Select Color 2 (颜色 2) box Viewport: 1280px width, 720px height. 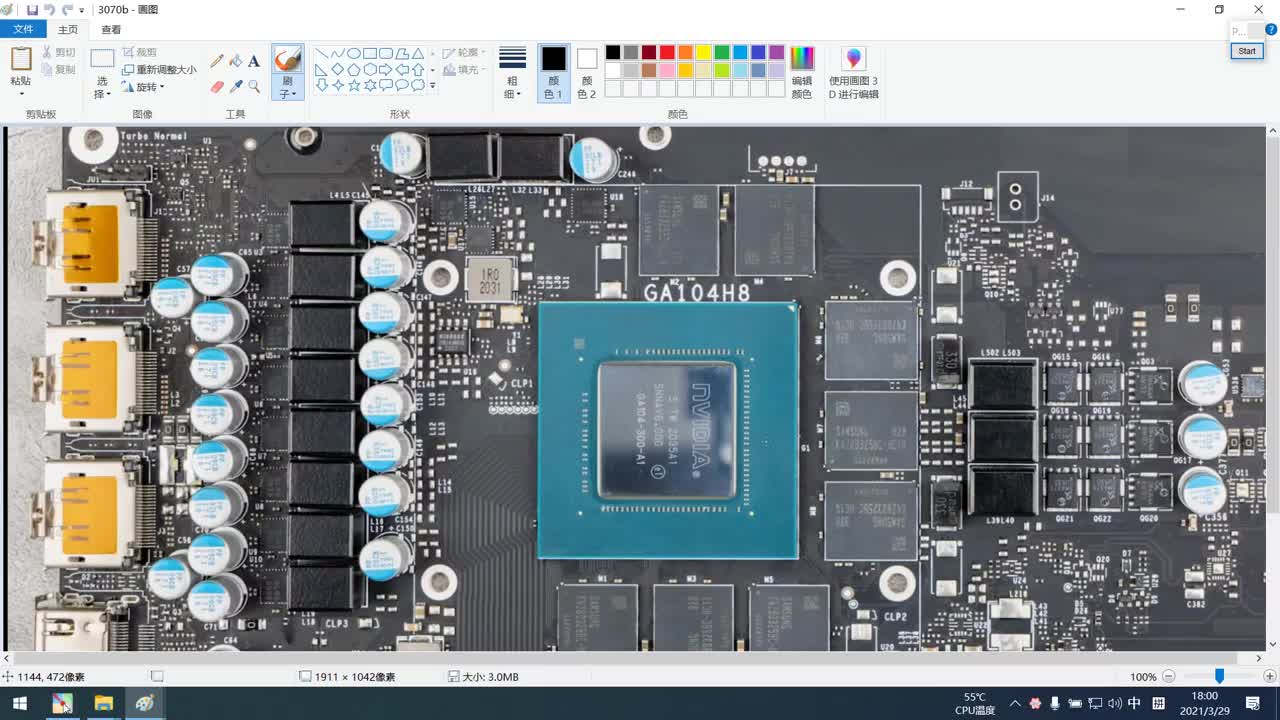point(587,72)
